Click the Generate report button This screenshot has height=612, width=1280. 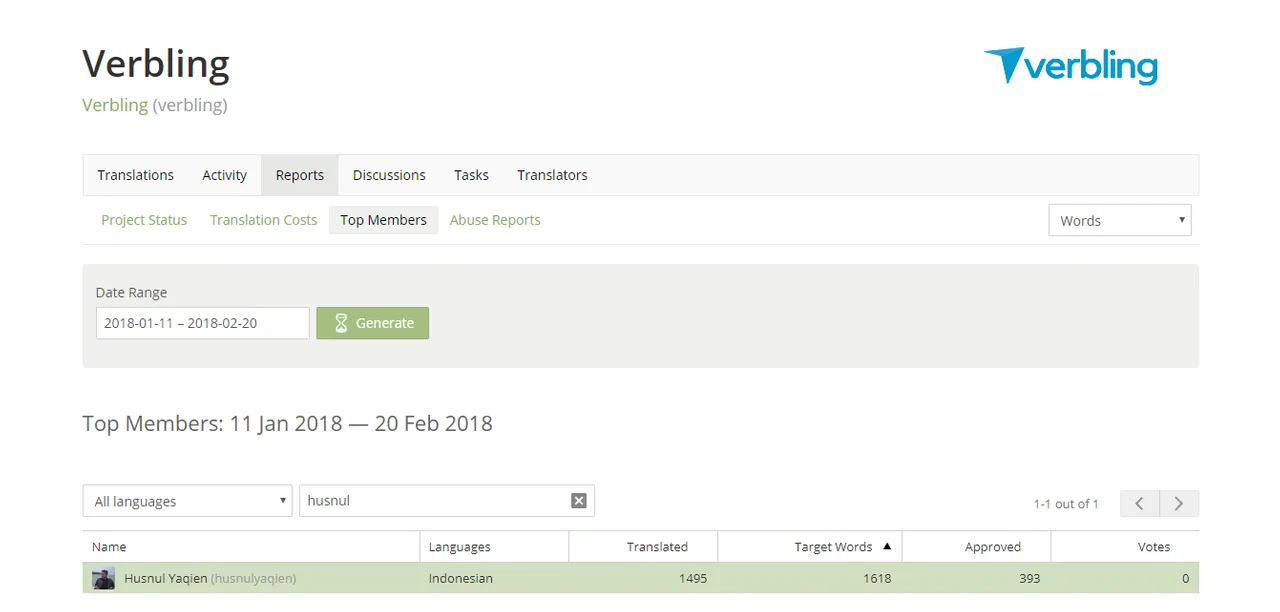coord(373,323)
